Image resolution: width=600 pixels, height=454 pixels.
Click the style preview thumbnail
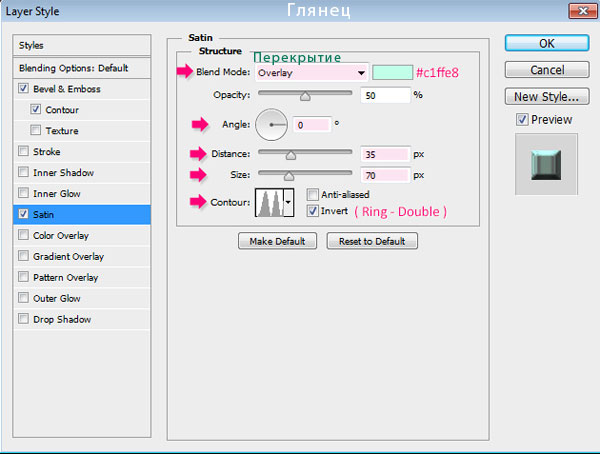(546, 164)
